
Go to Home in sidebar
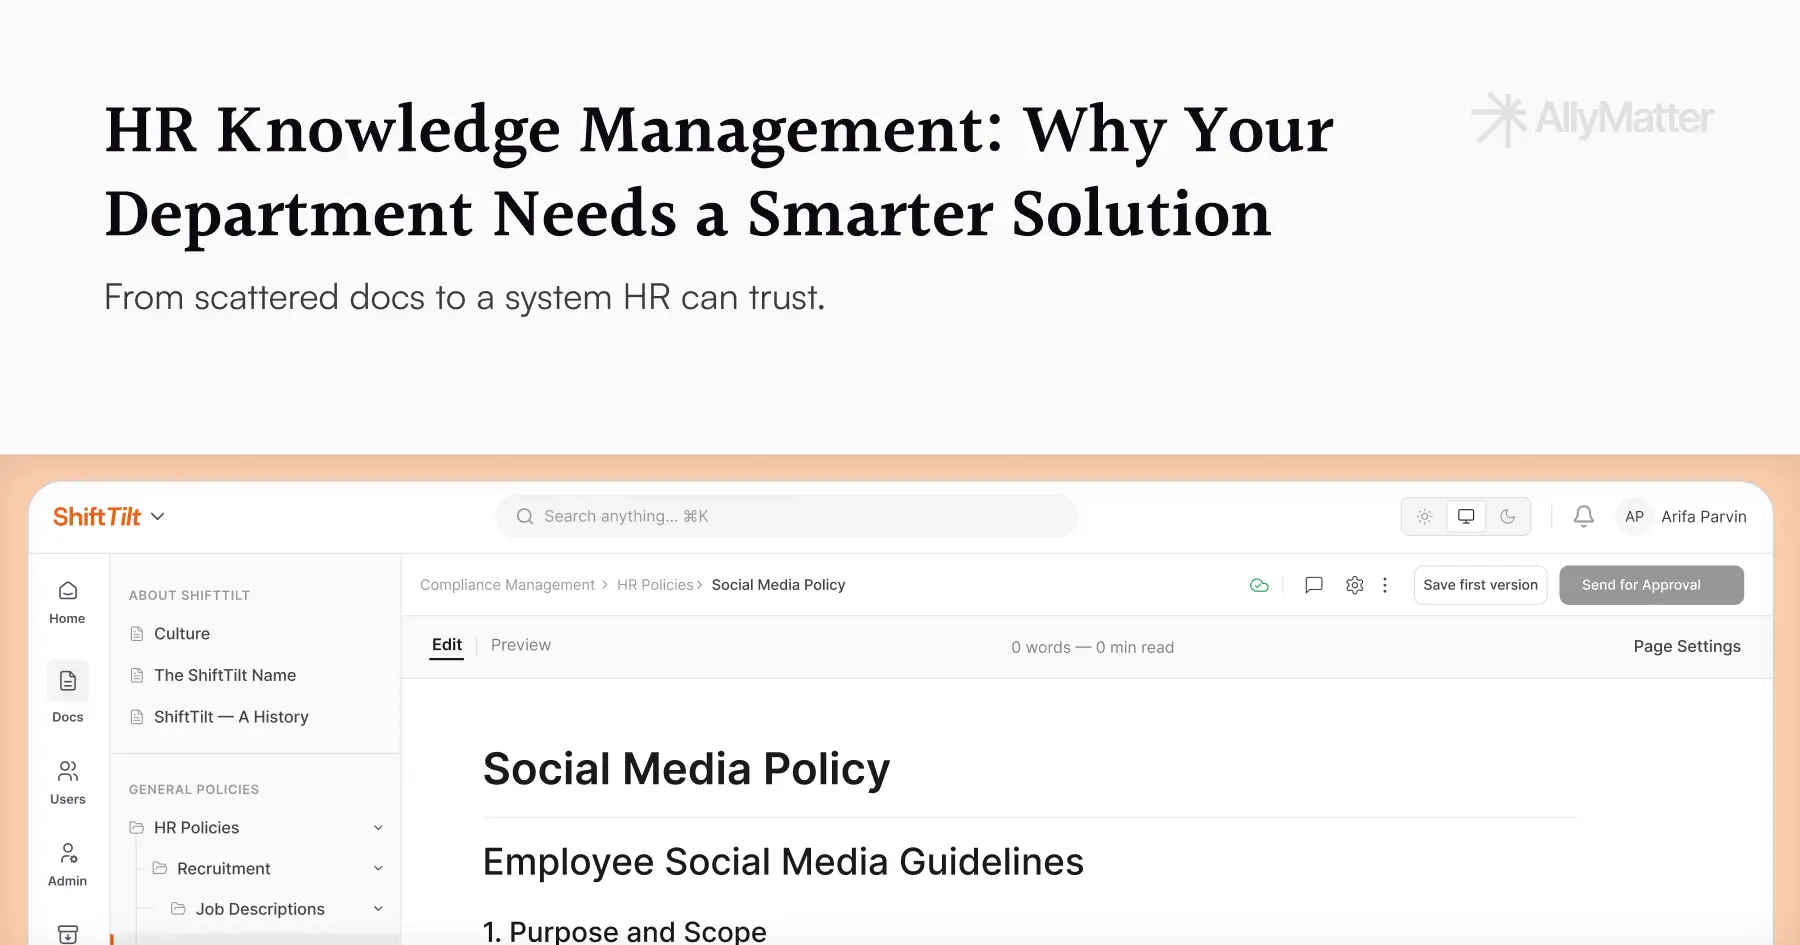pos(67,603)
